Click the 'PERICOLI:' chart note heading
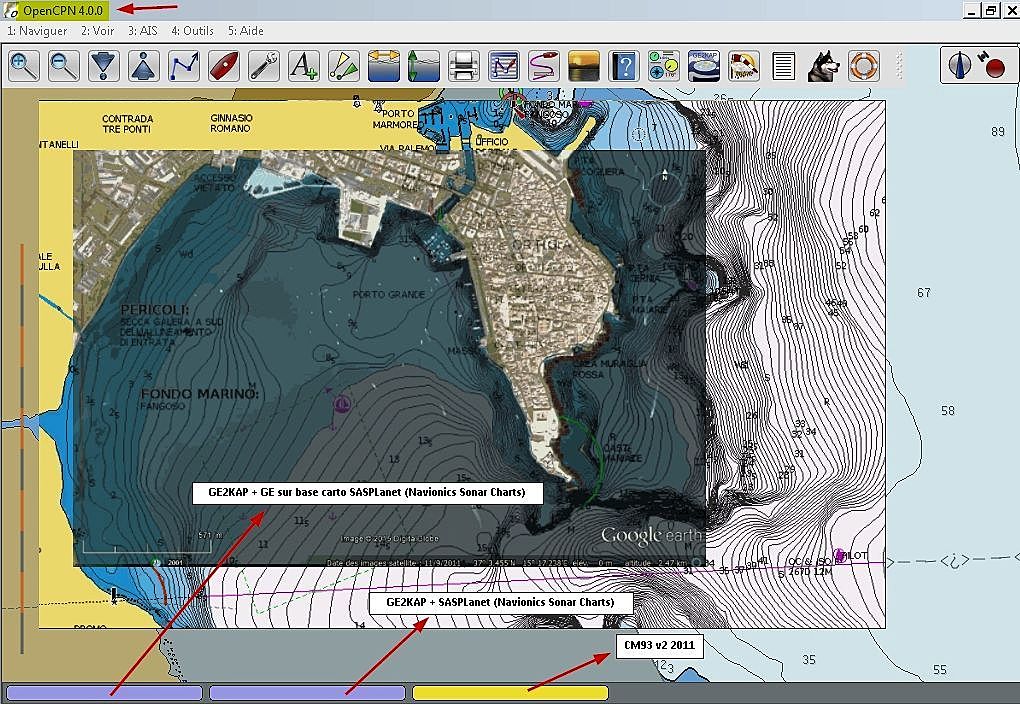This screenshot has width=1020, height=704. (155, 310)
